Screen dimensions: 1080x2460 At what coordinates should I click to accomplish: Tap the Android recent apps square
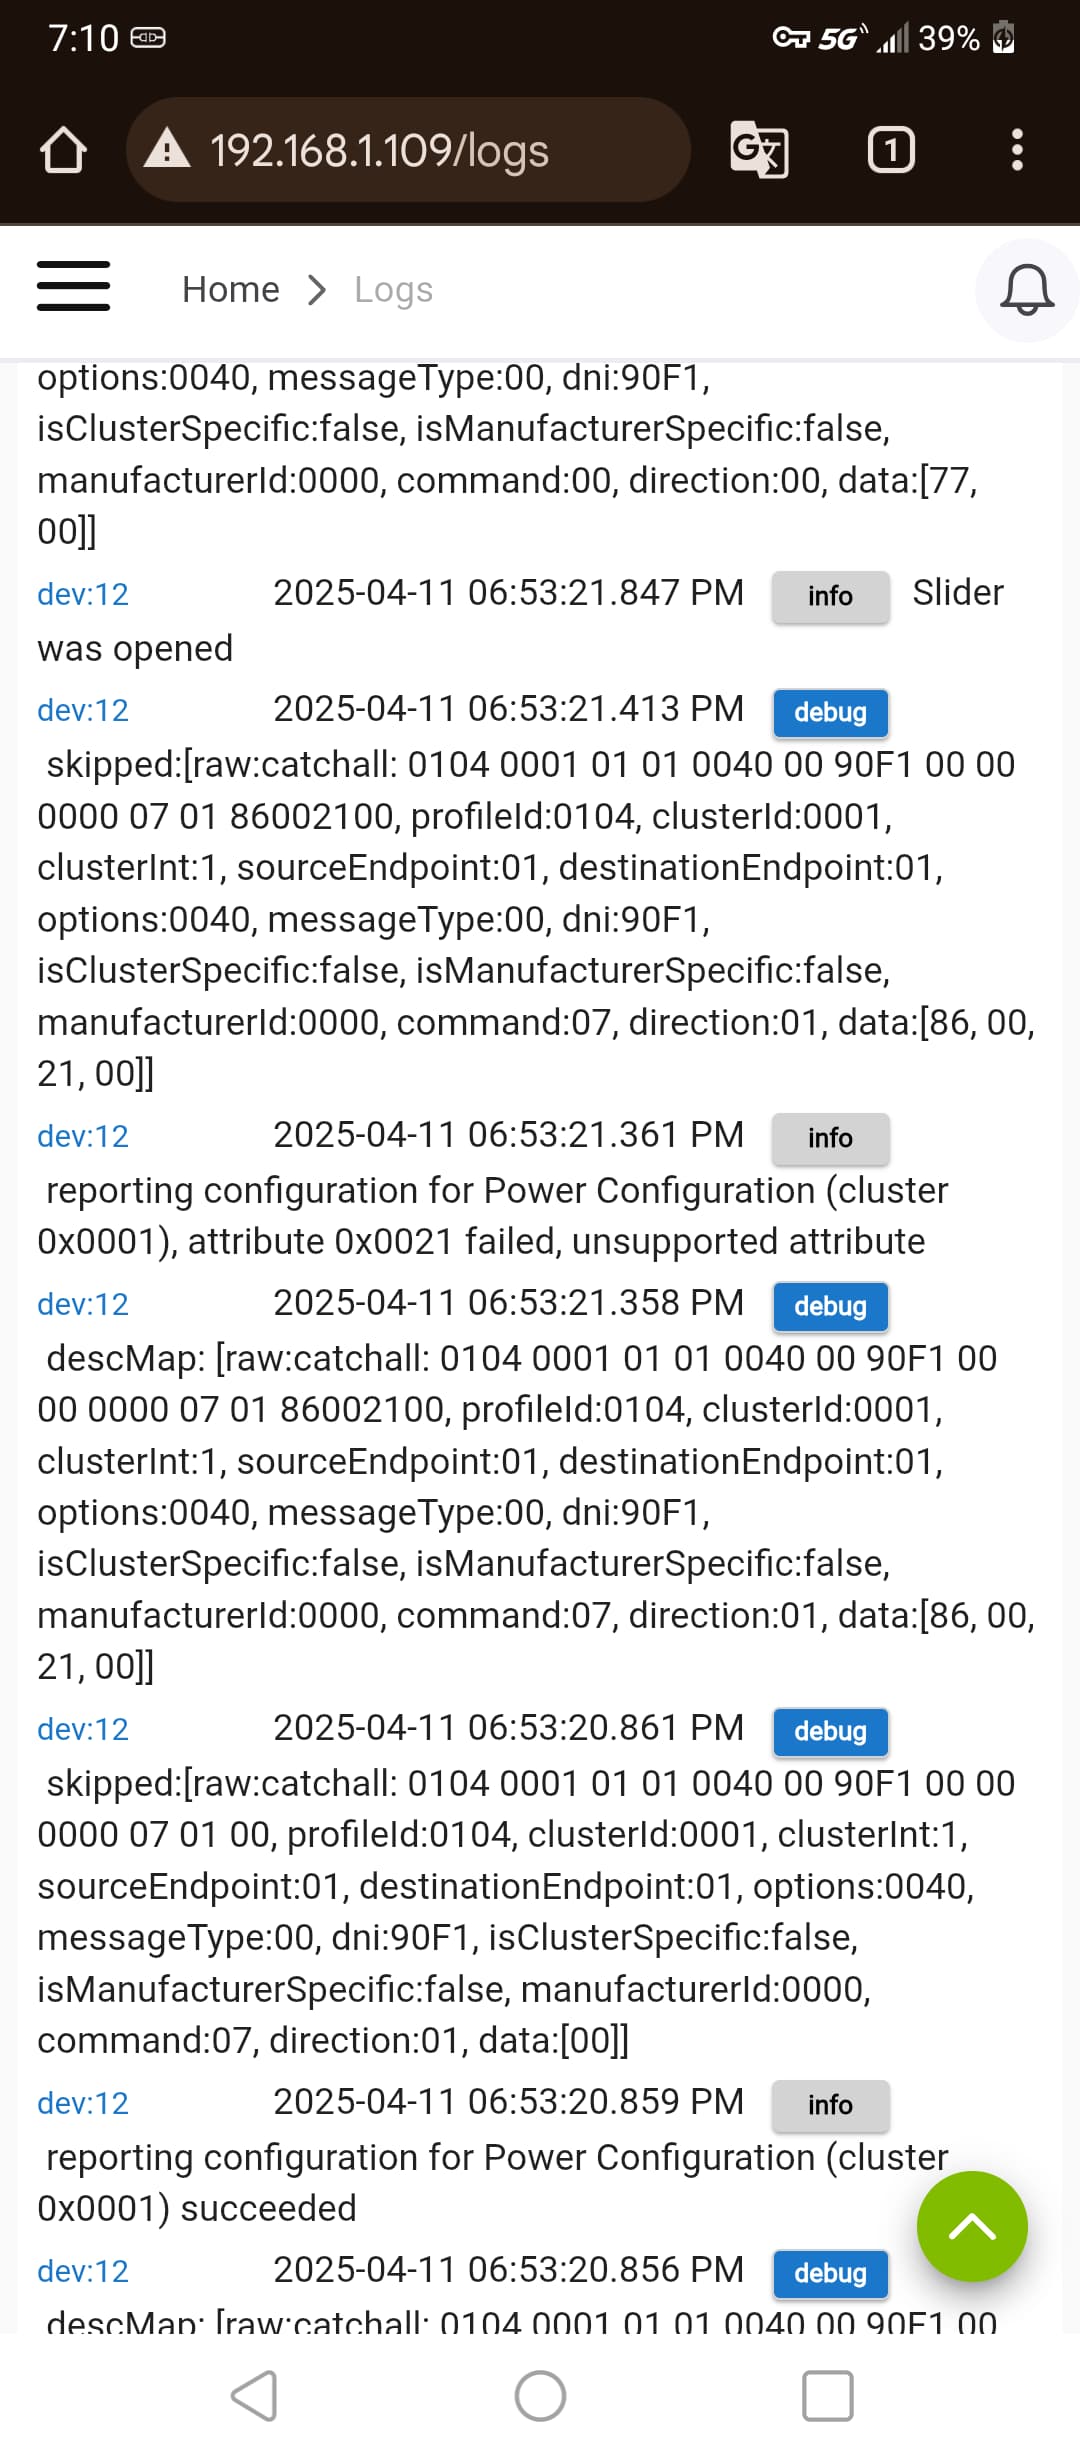(828, 2396)
